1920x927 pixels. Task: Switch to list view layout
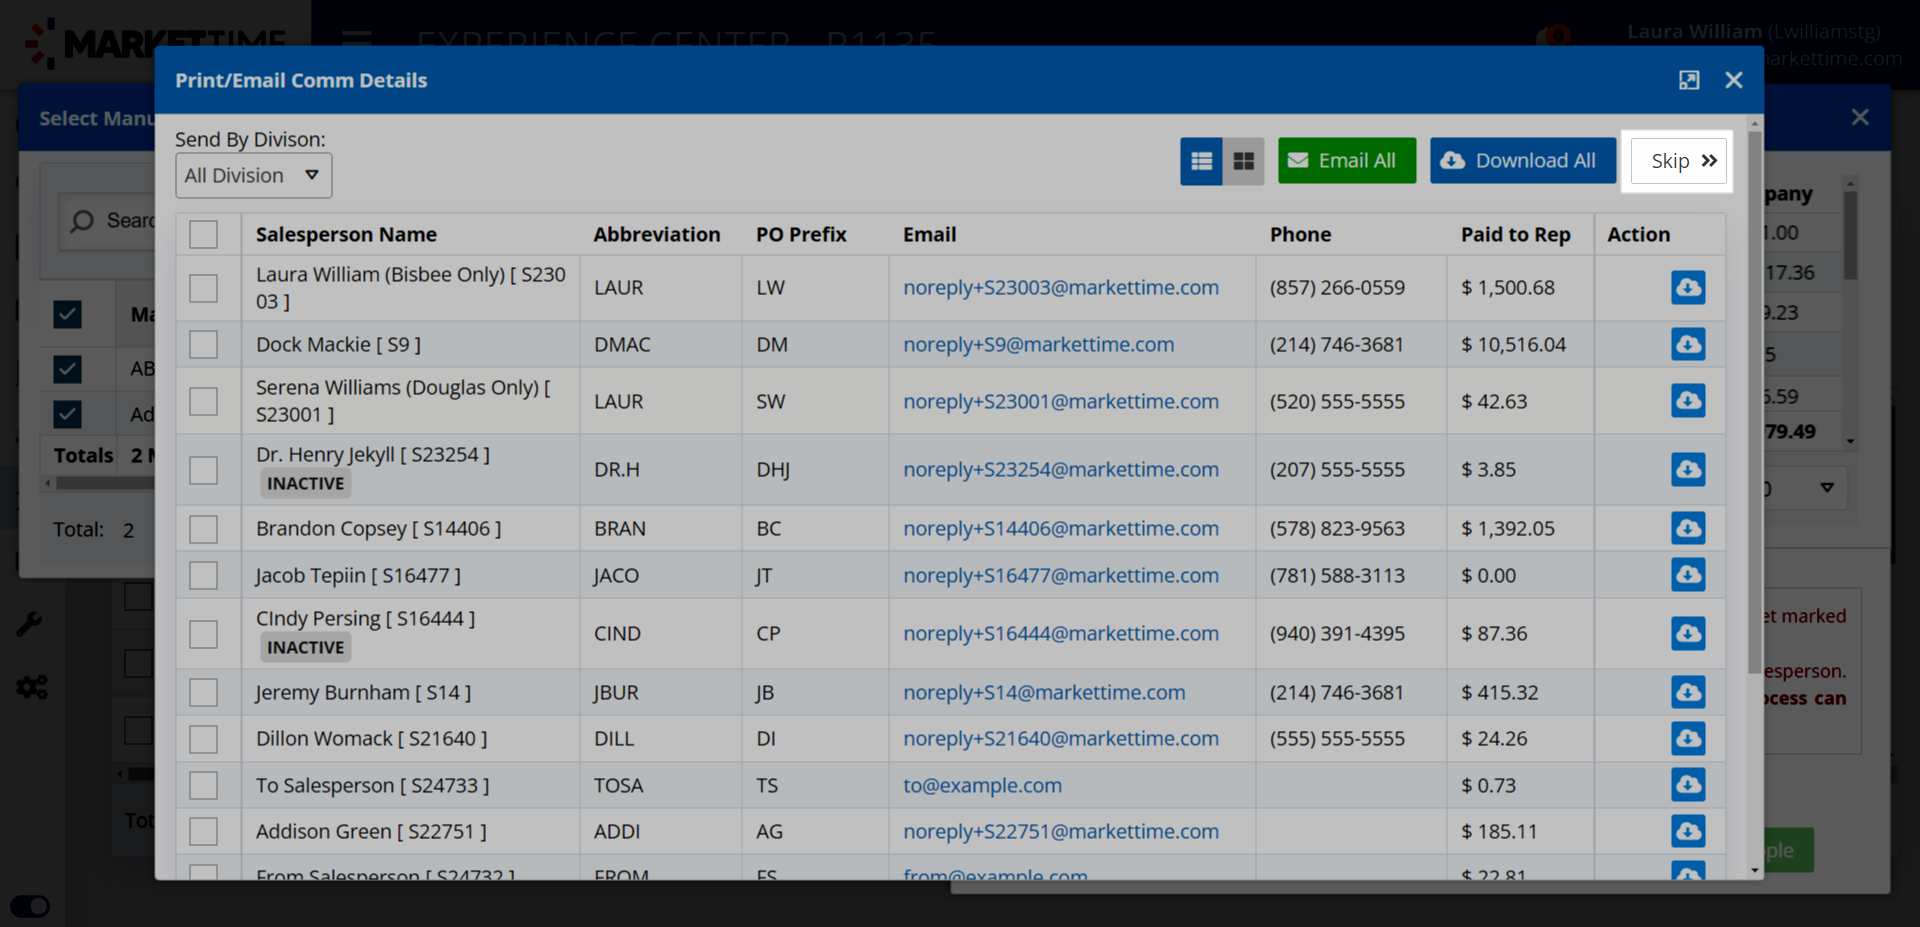1201,161
